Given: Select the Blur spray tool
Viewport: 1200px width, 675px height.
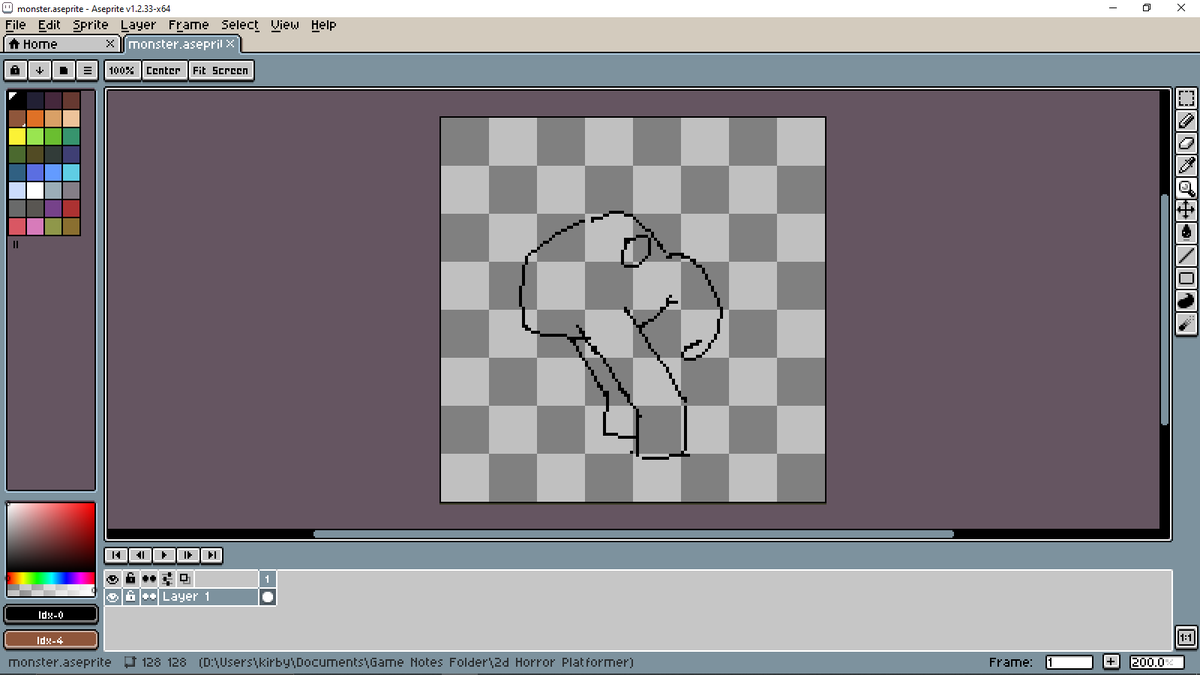Looking at the screenshot, I should click(1186, 323).
